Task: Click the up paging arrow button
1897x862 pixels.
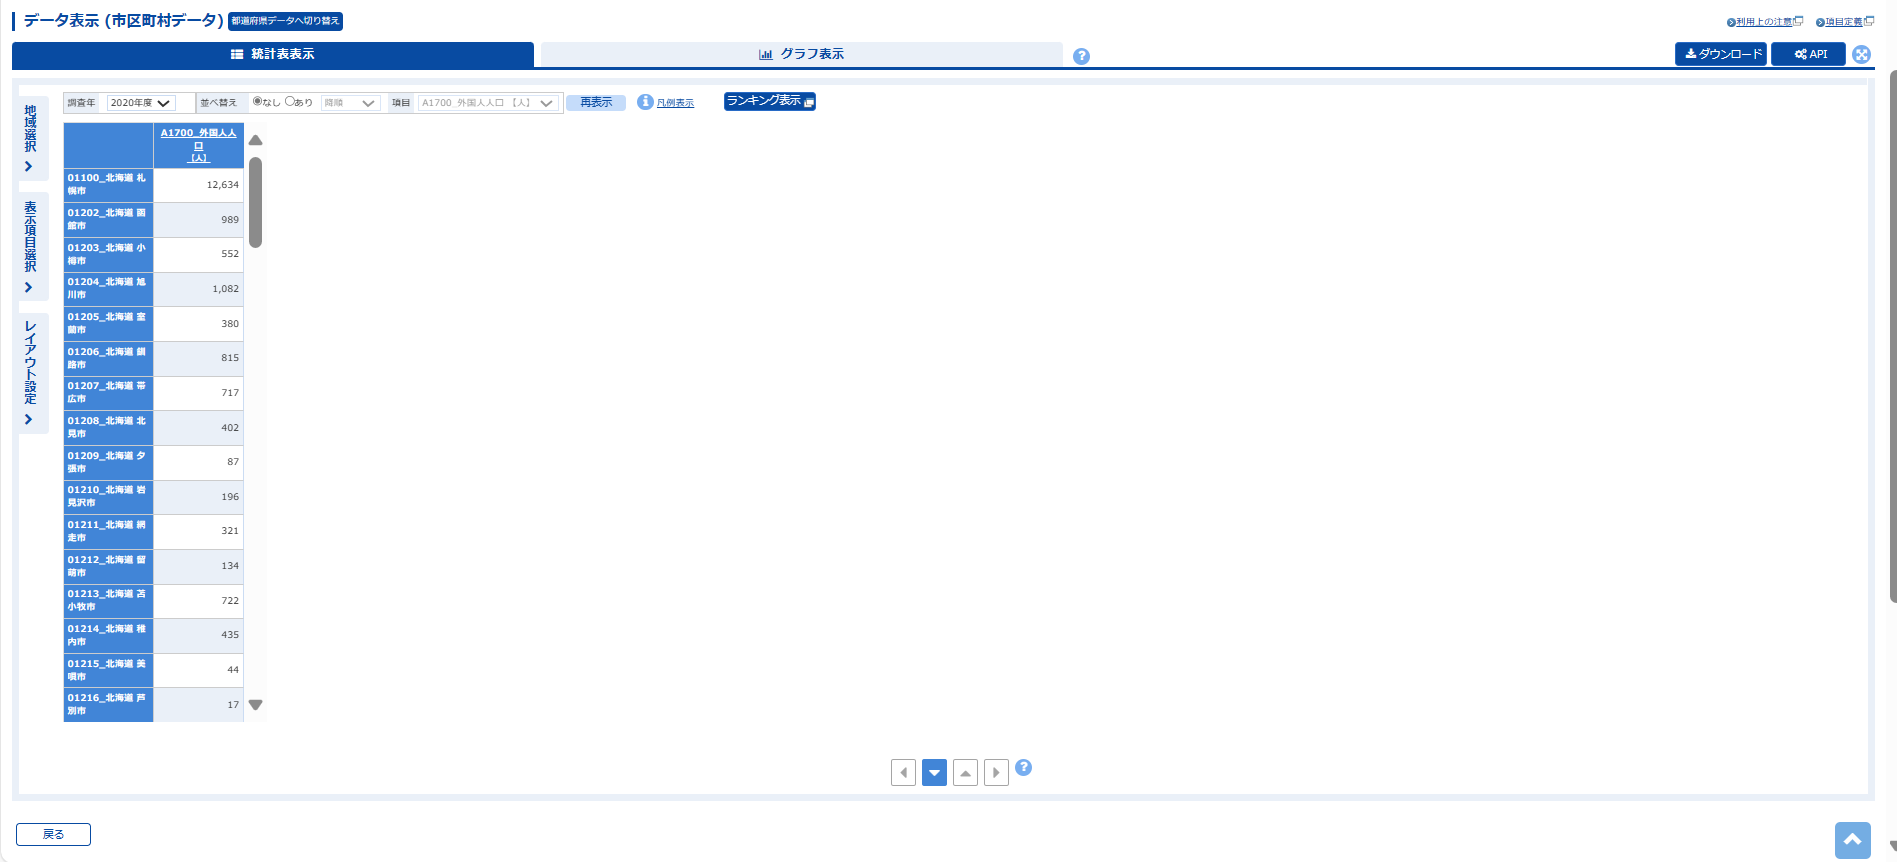Action: [x=965, y=773]
